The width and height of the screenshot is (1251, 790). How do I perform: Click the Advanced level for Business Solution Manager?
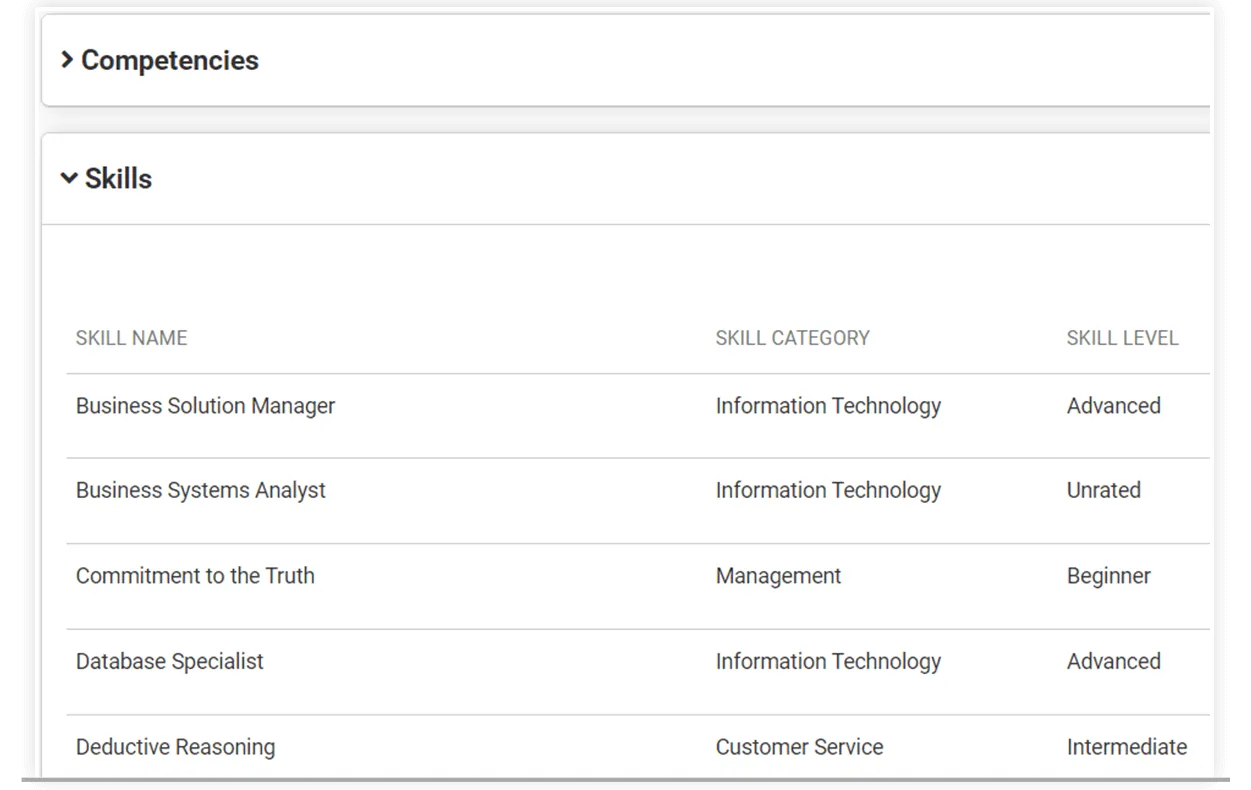pyautogui.click(x=1114, y=406)
